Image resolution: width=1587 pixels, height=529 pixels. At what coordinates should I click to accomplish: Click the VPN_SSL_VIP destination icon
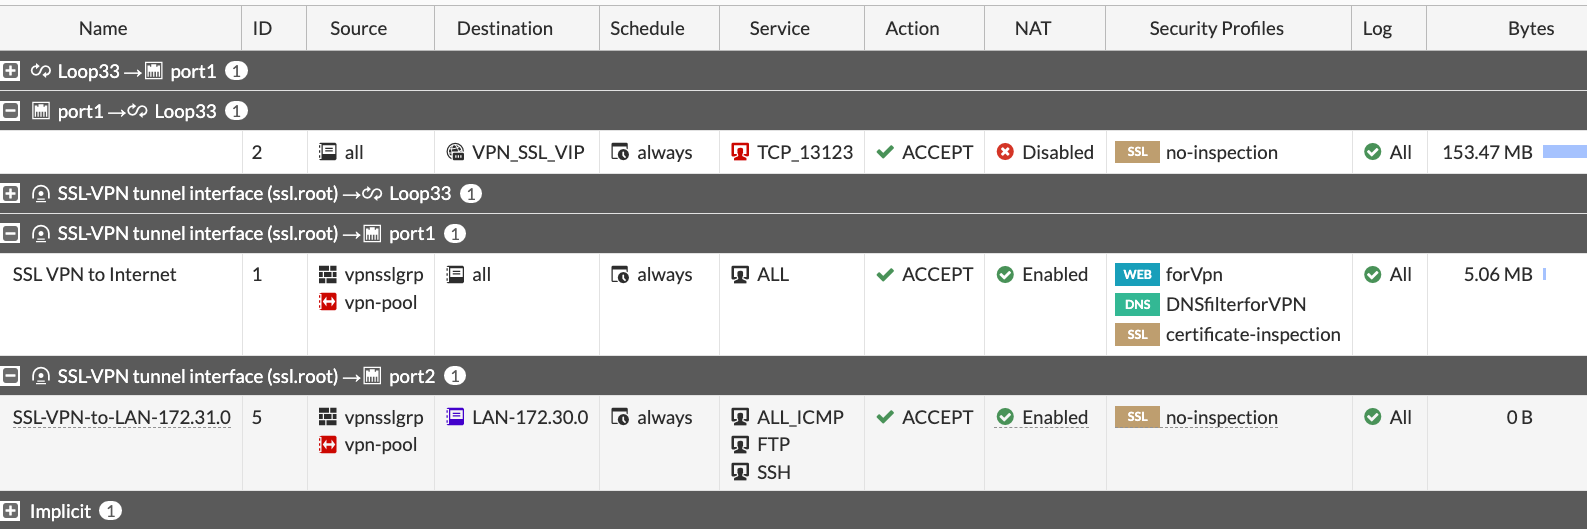pos(455,152)
